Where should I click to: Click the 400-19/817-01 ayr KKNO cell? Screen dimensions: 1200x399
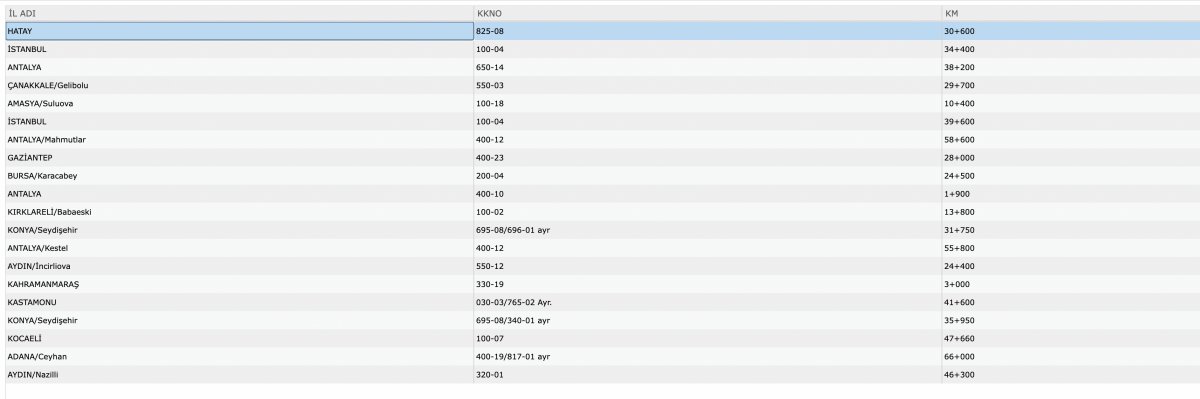tap(707, 356)
